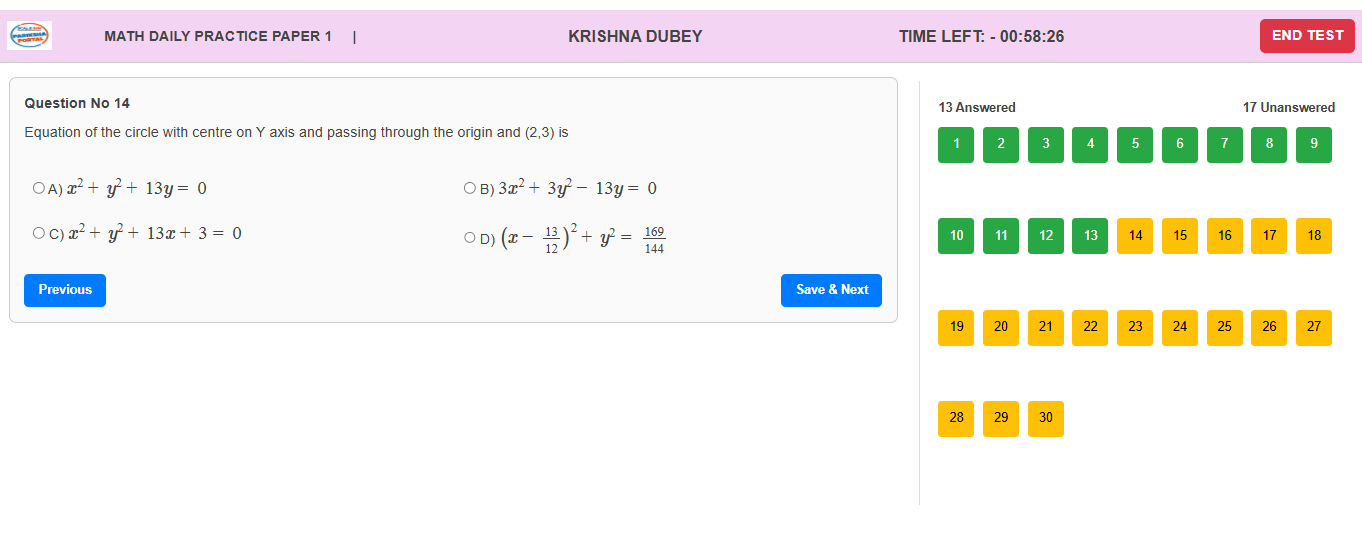The image size is (1362, 541).
Task: Select option A radio button
Action: [x=39, y=188]
